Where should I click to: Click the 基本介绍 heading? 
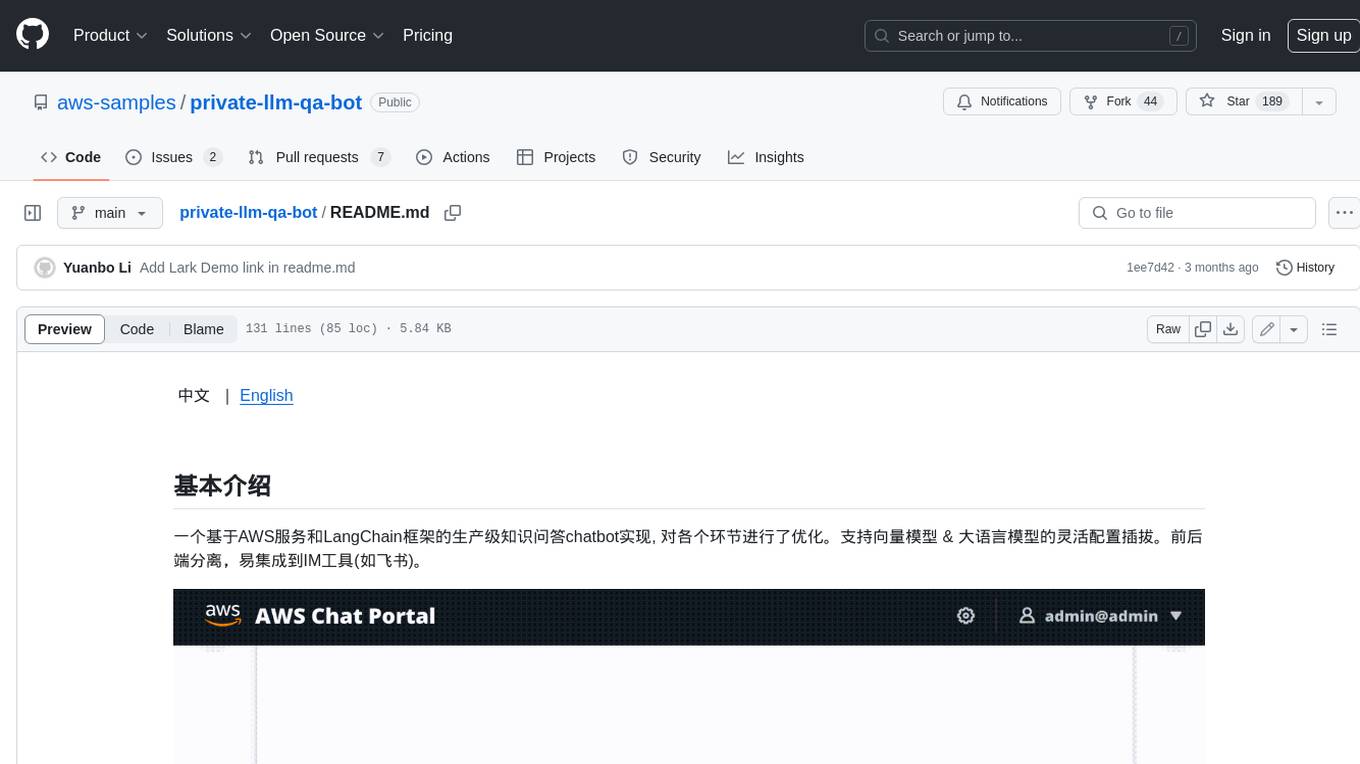pyautogui.click(x=222, y=486)
